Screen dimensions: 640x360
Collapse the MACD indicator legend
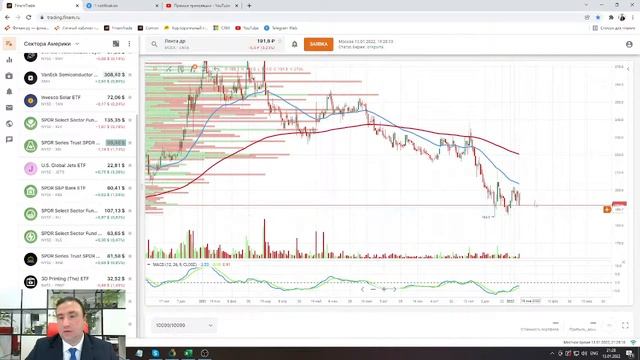point(149,264)
